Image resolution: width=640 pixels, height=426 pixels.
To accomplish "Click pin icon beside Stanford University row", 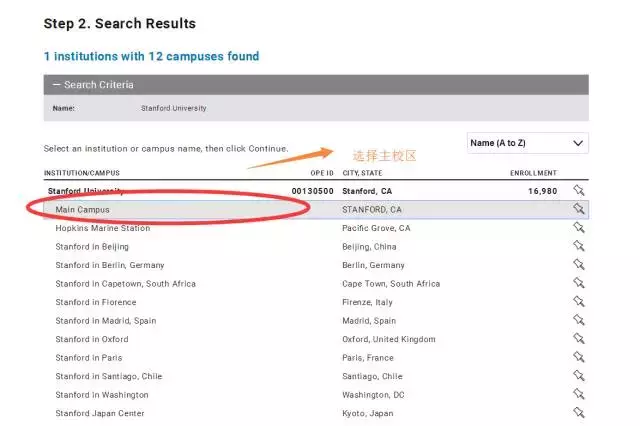I will coord(578,190).
